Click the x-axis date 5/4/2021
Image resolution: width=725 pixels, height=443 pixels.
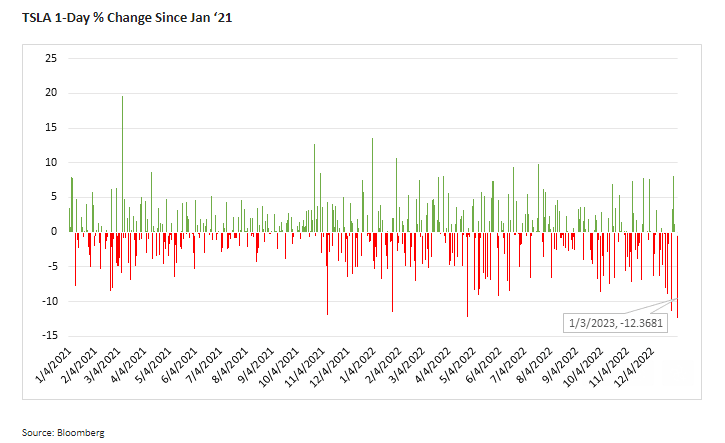pos(153,365)
